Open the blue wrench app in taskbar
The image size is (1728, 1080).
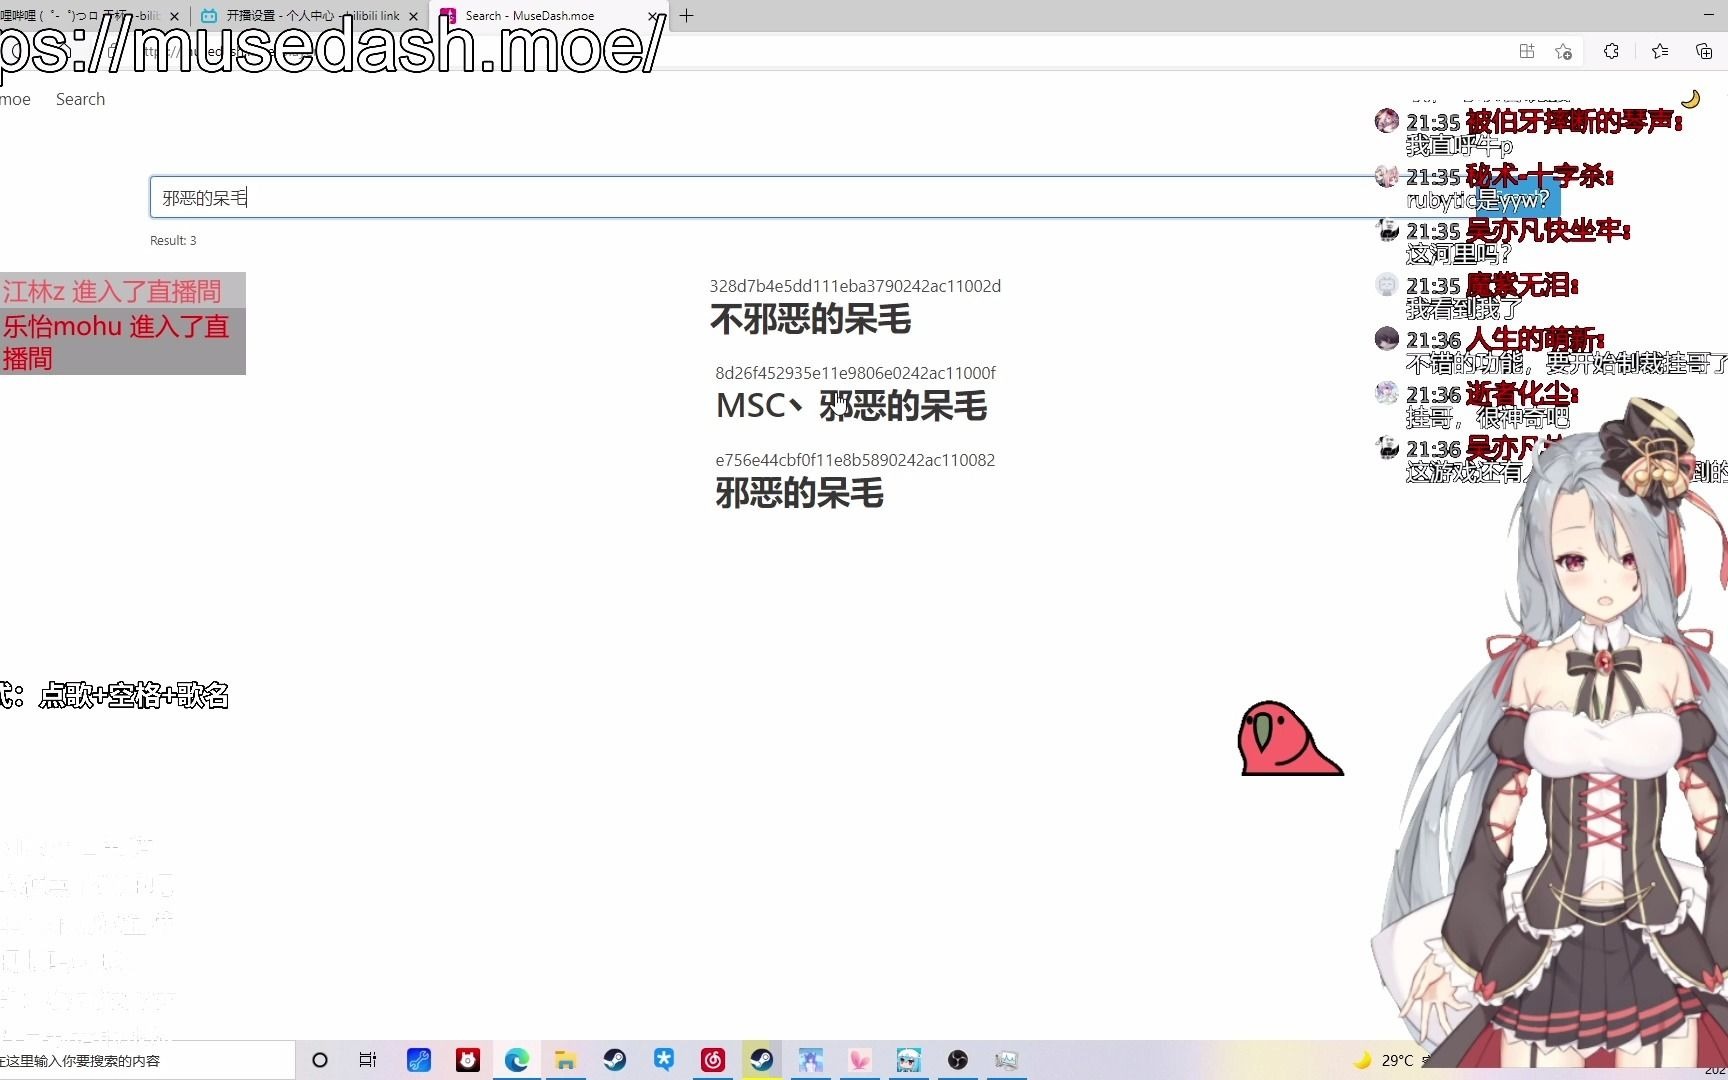coord(418,1060)
